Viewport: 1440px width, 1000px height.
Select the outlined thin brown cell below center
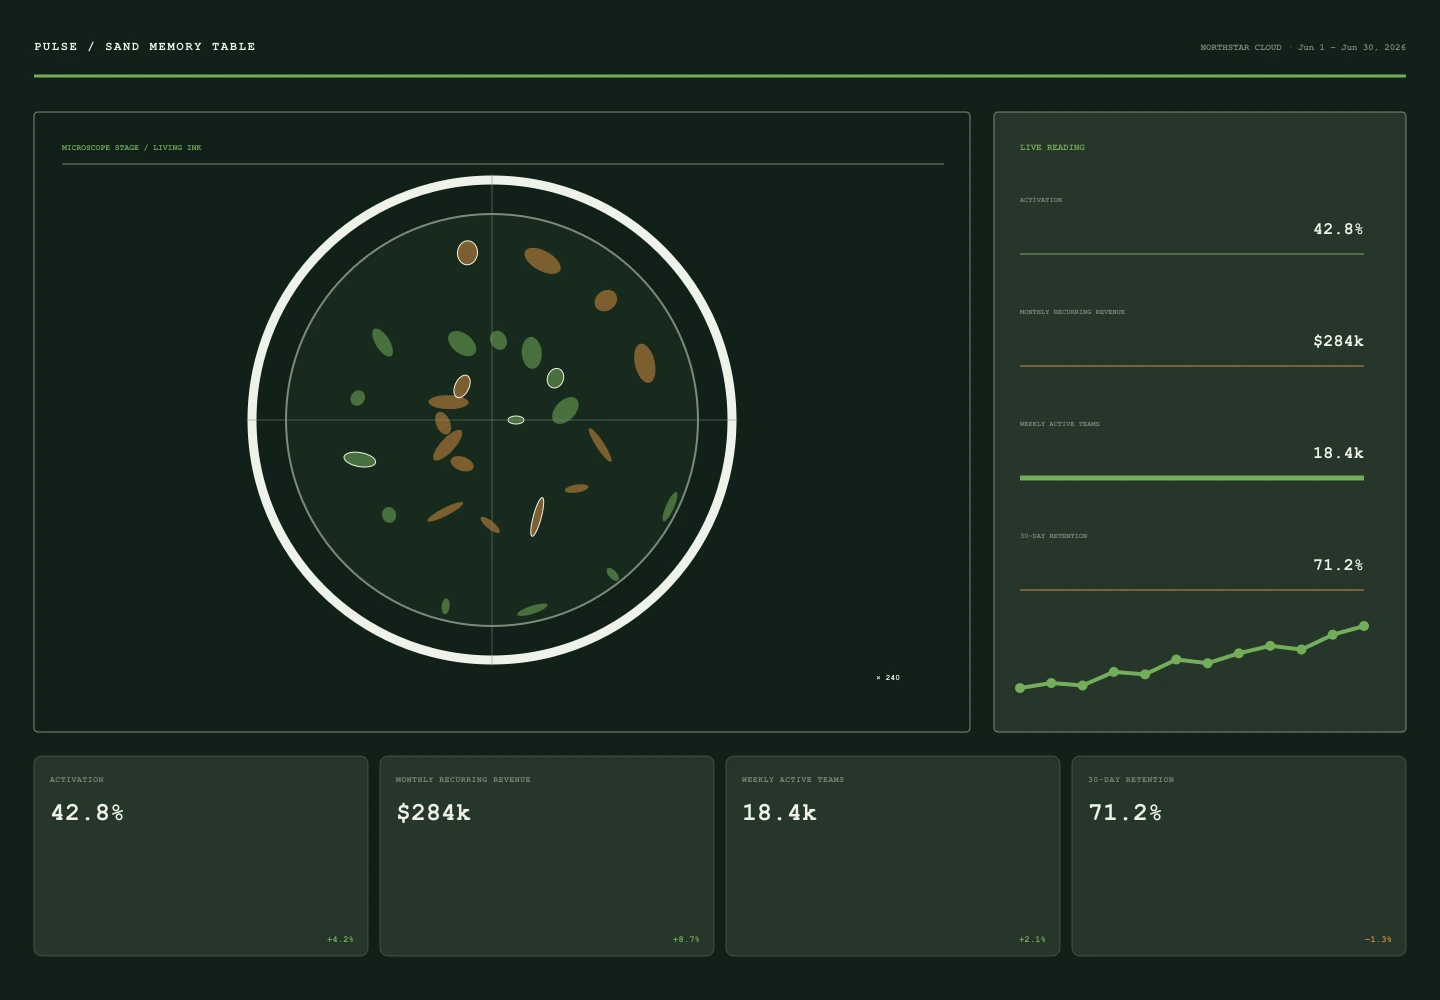pyautogui.click(x=537, y=517)
